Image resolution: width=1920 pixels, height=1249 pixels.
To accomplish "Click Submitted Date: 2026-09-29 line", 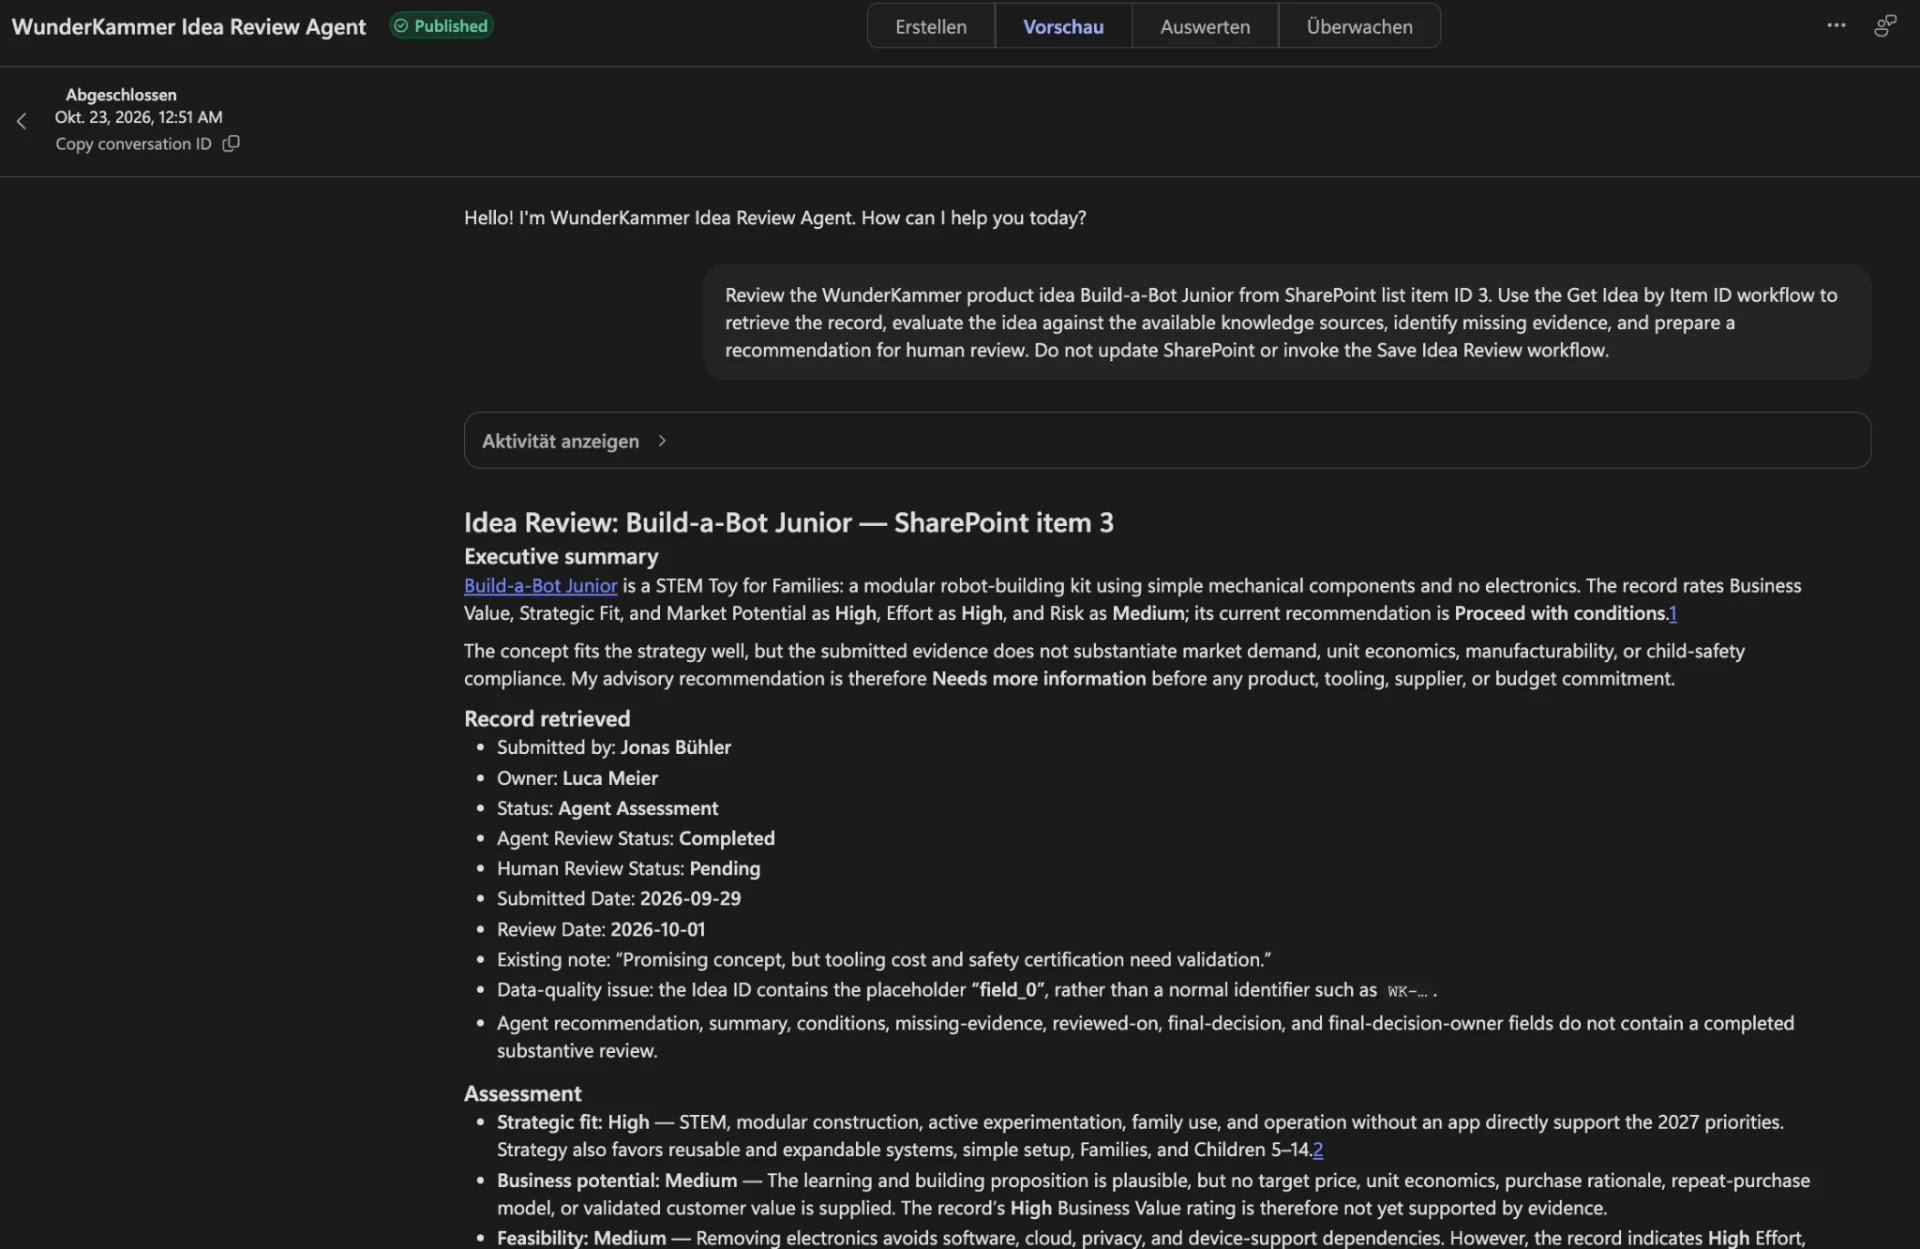I will (619, 899).
